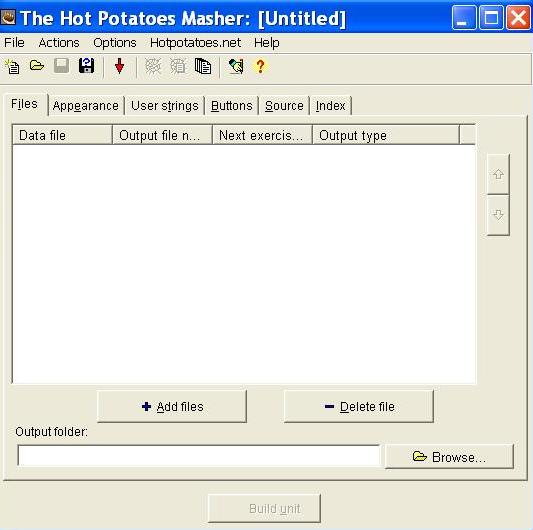Click the second grayed page export icon
The image size is (533, 530).
pos(177,66)
